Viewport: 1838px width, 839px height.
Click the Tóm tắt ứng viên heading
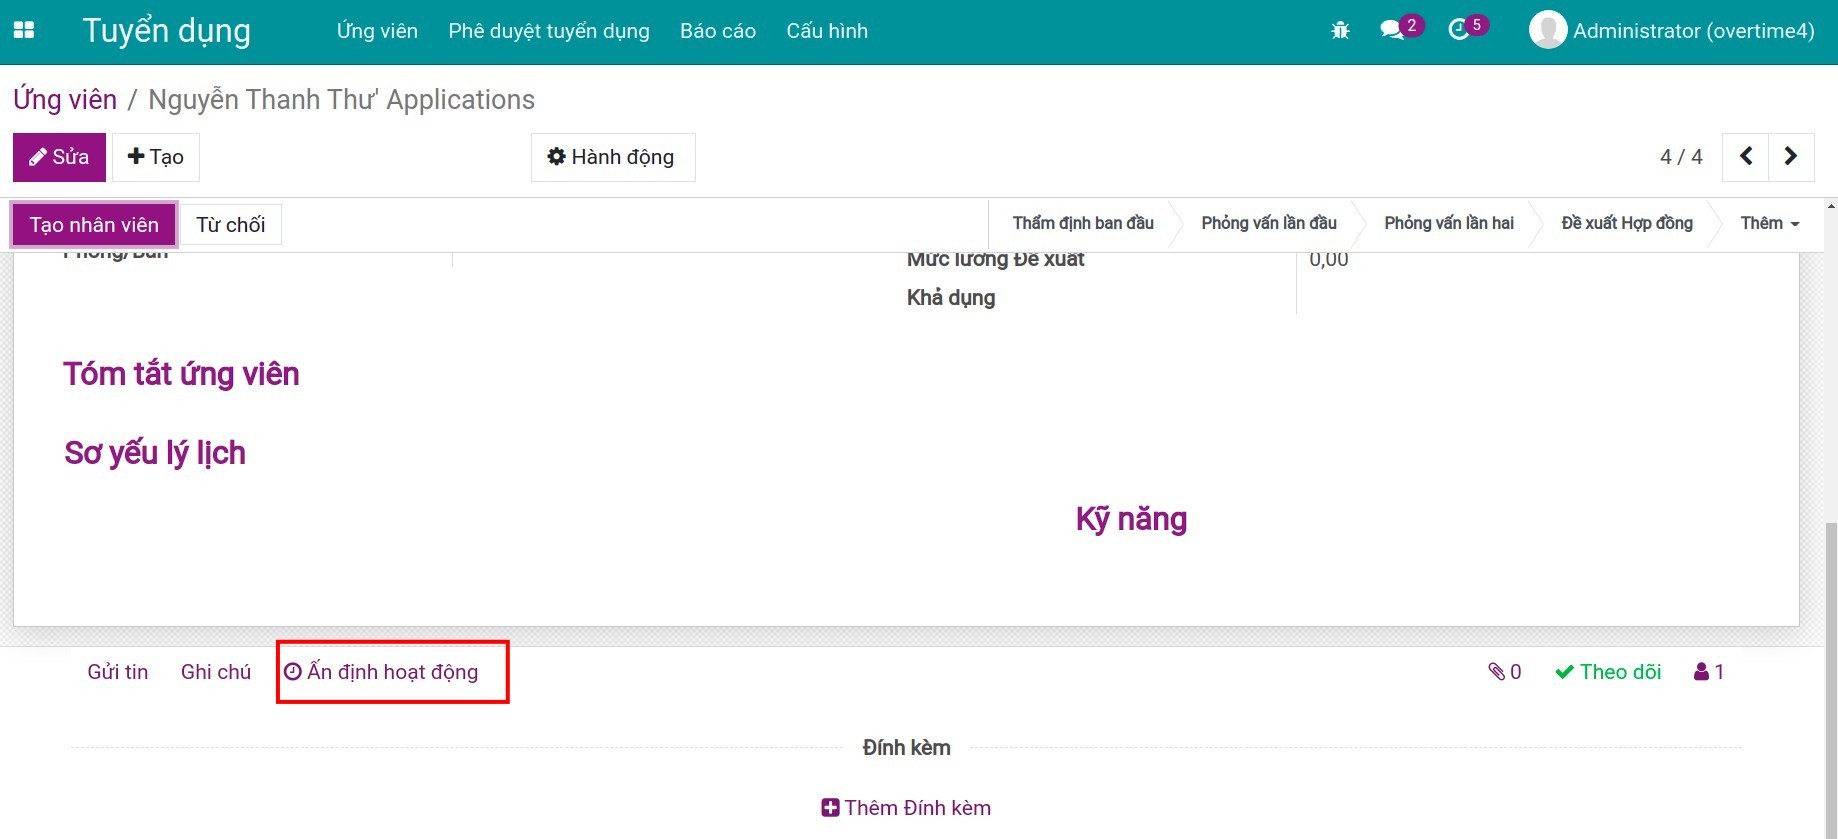(x=181, y=374)
